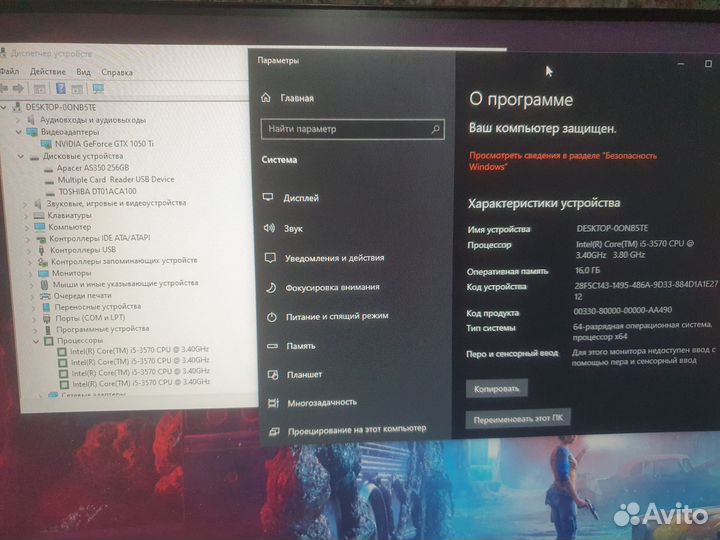Viewport: 720px width, 540px height.
Task: Click the Дисплей monitor icon
Action: [268, 197]
